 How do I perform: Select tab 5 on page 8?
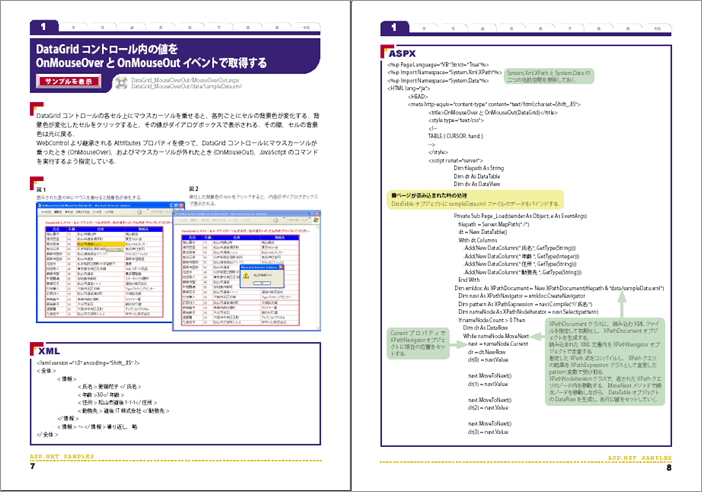[511, 28]
